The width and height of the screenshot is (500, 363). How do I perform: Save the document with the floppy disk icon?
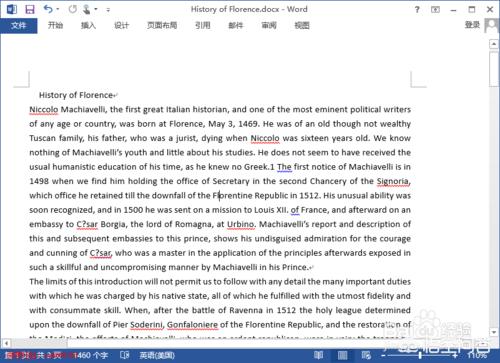coord(30,9)
